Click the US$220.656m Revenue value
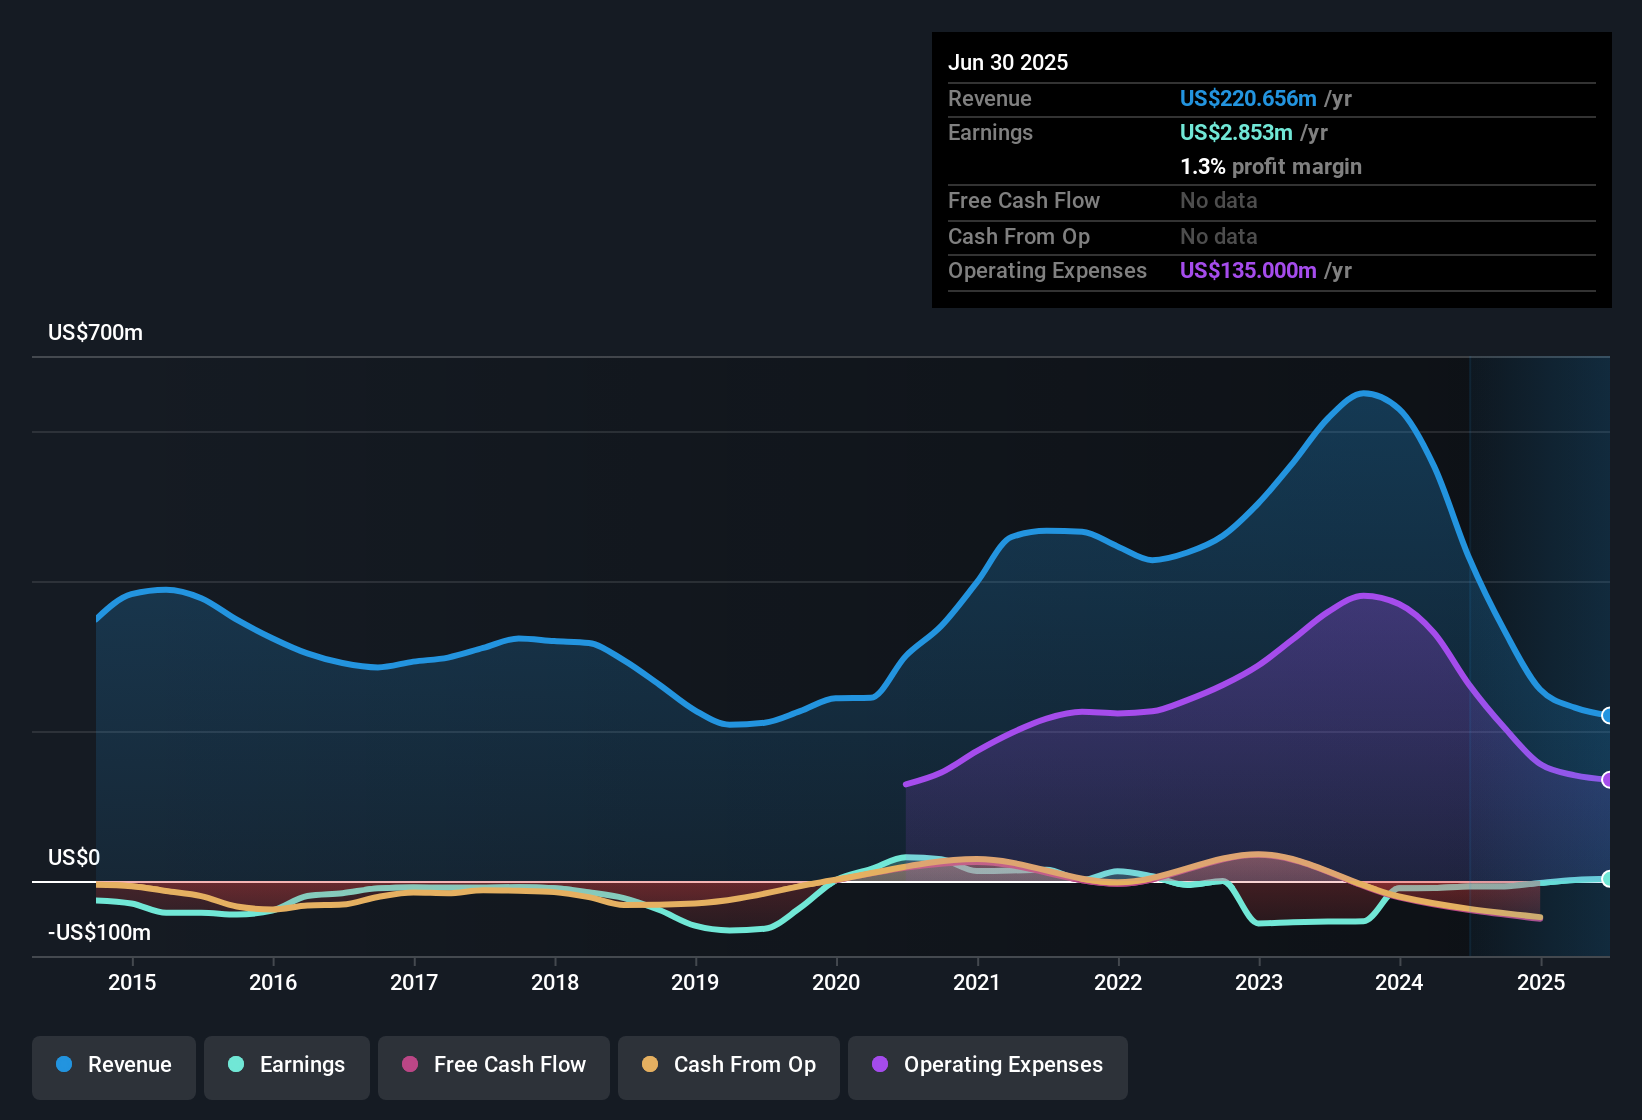 (1248, 98)
